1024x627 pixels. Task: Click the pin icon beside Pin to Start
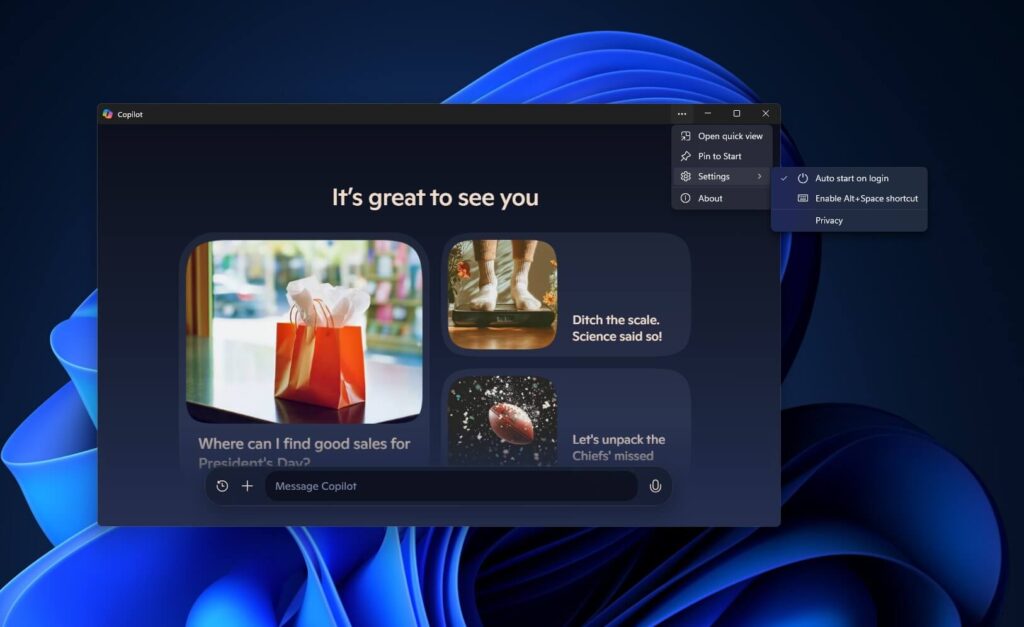(686, 156)
